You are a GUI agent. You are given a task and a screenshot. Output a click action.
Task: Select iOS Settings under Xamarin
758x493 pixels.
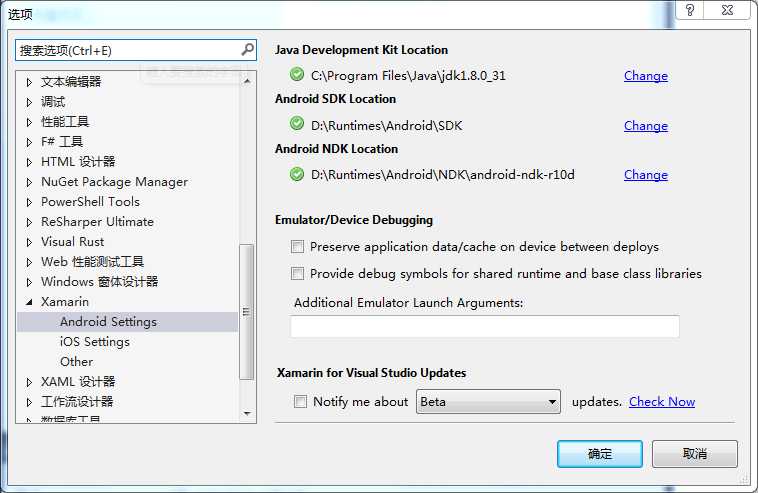coord(95,342)
